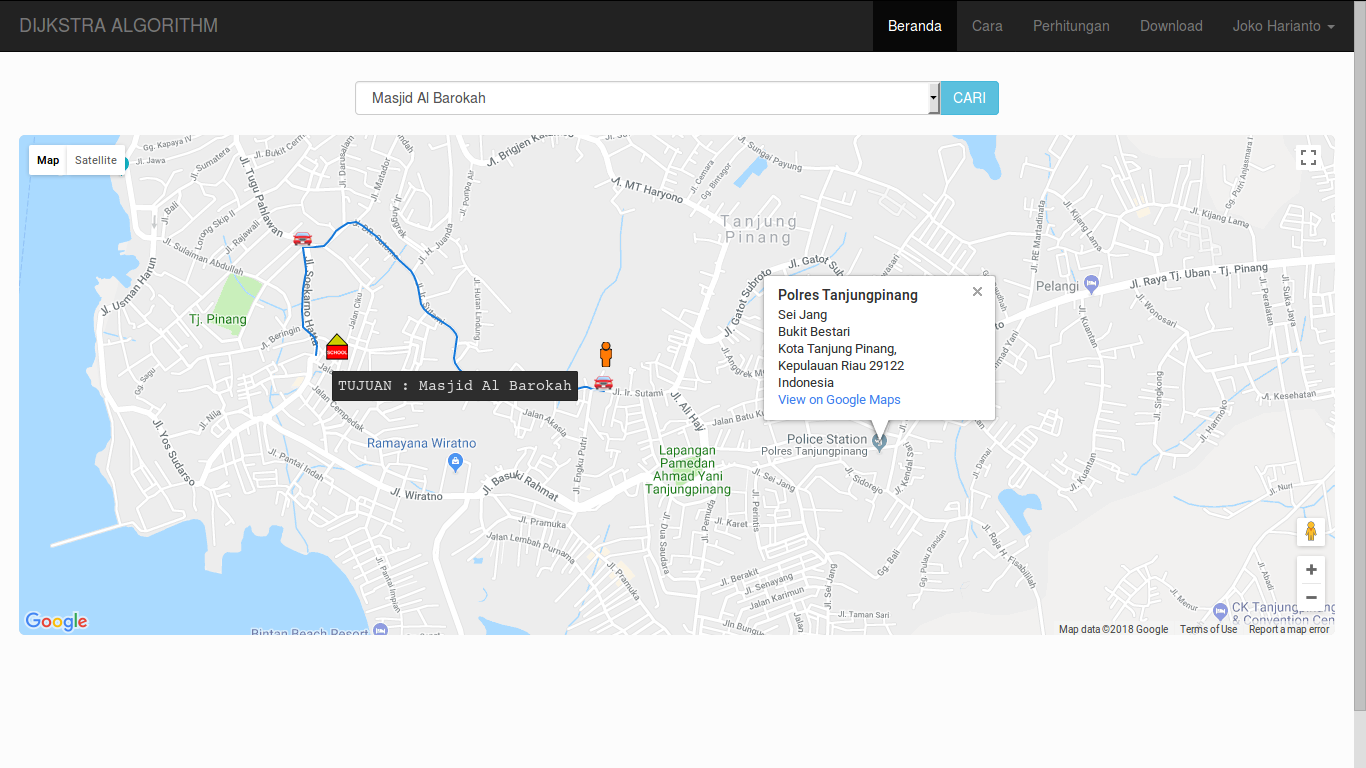This screenshot has height=768, width=1366.
Task: Switch map to Satellite view
Action: point(96,160)
